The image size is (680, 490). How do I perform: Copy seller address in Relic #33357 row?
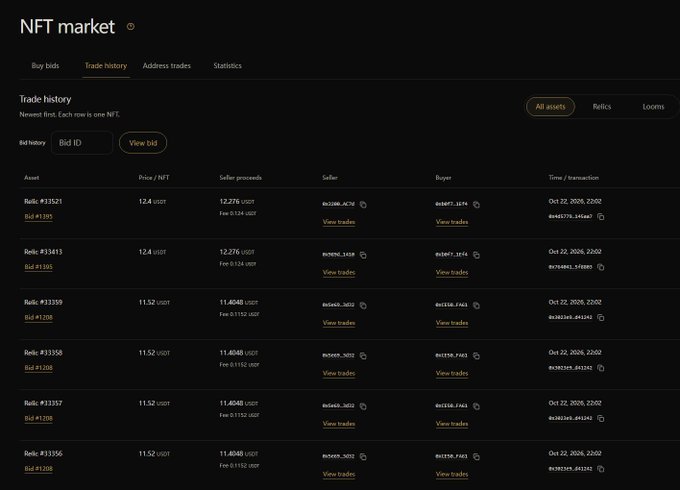point(363,406)
